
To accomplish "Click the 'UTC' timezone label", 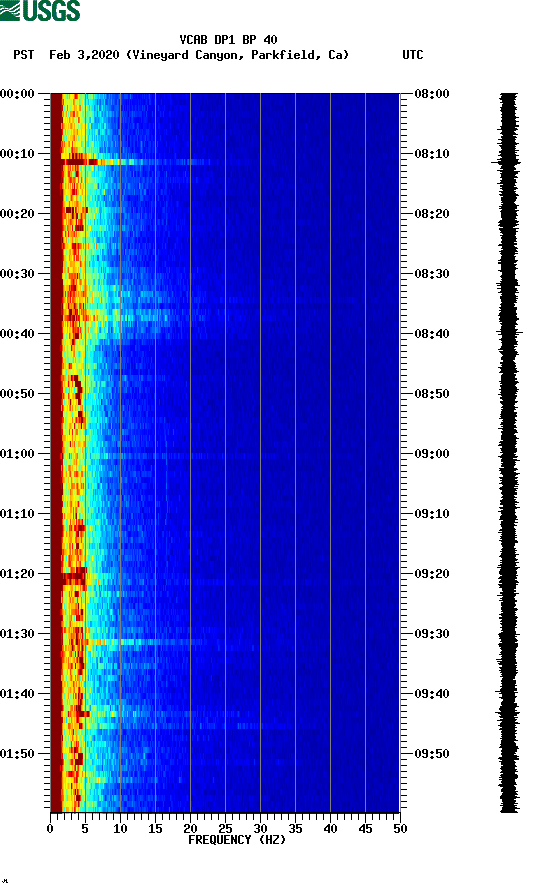I will point(413,55).
